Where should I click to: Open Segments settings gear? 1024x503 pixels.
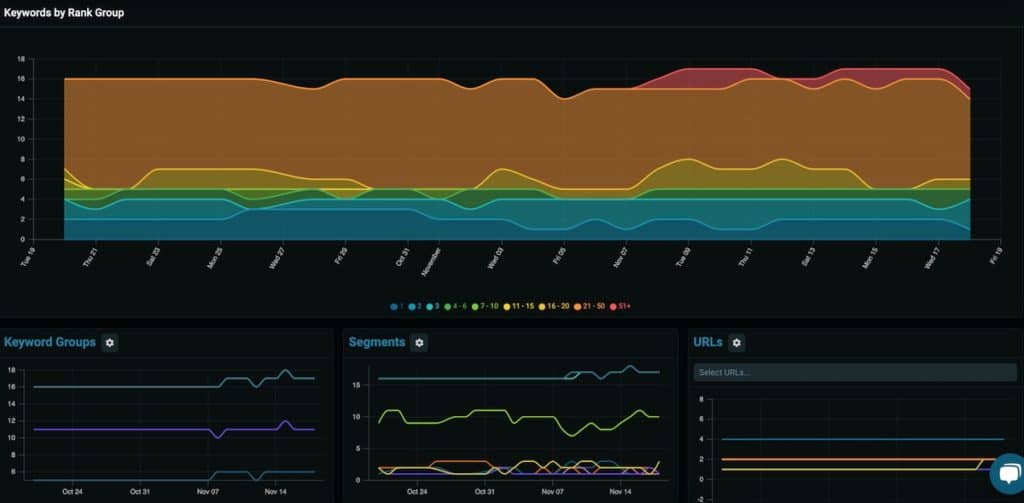[419, 342]
